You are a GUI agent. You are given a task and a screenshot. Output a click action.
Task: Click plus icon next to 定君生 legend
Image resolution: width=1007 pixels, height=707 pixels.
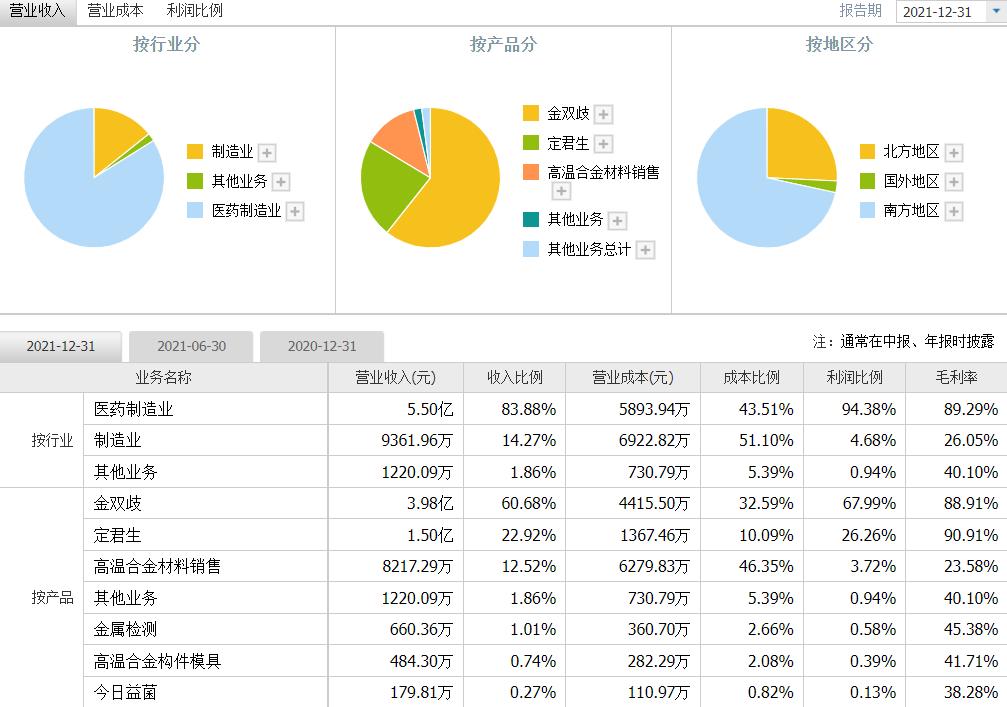pos(603,144)
